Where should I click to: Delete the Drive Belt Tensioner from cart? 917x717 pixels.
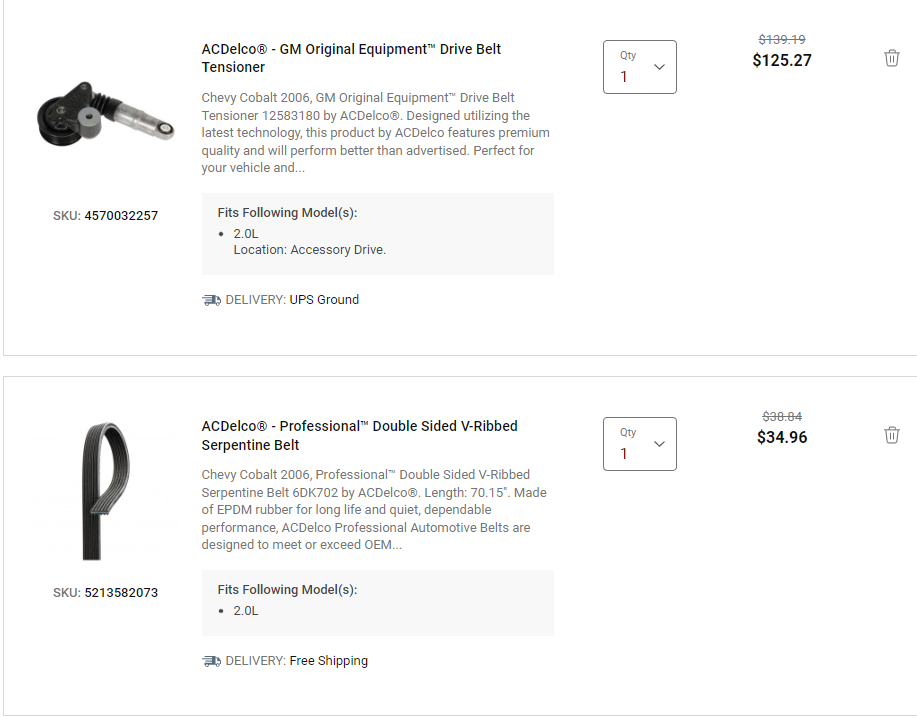(891, 58)
